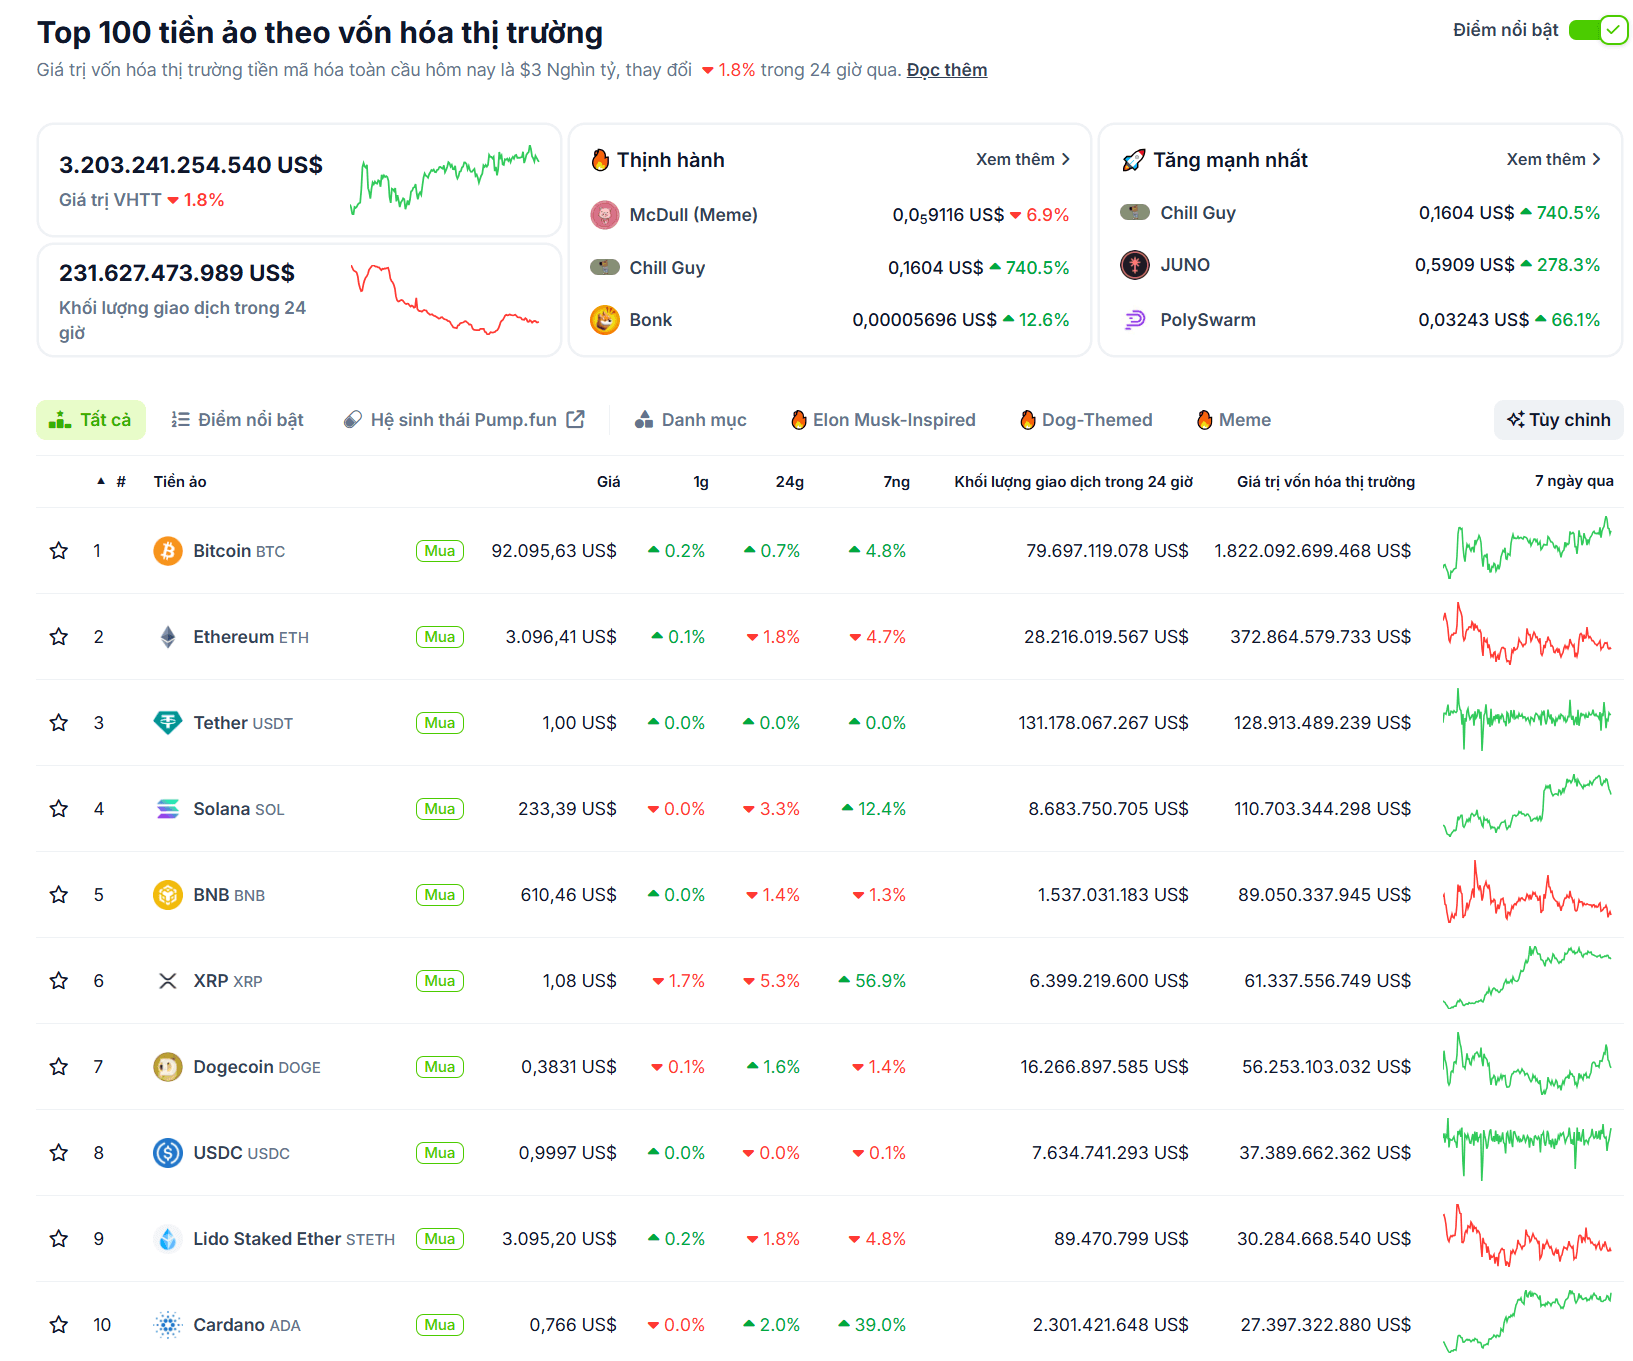
Task: Sort by Giá trị vốn hóa thị trường
Action: [x=1326, y=481]
